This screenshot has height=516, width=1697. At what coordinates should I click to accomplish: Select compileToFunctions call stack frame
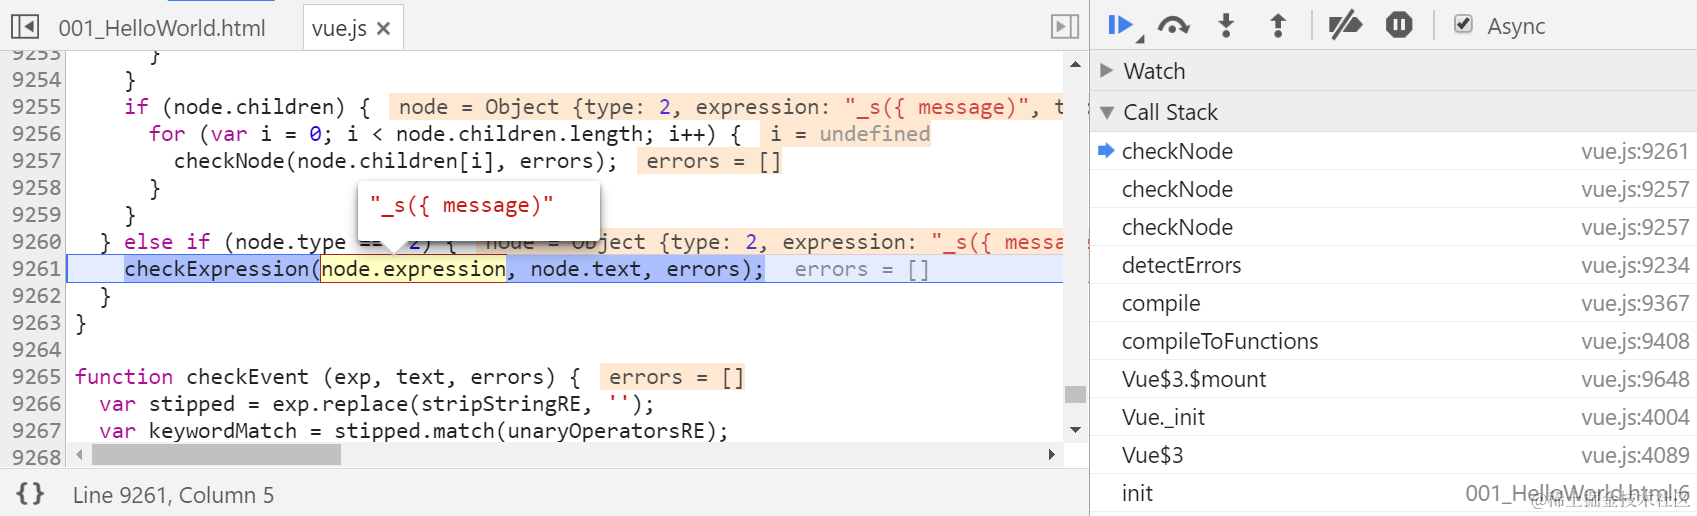pos(1393,341)
